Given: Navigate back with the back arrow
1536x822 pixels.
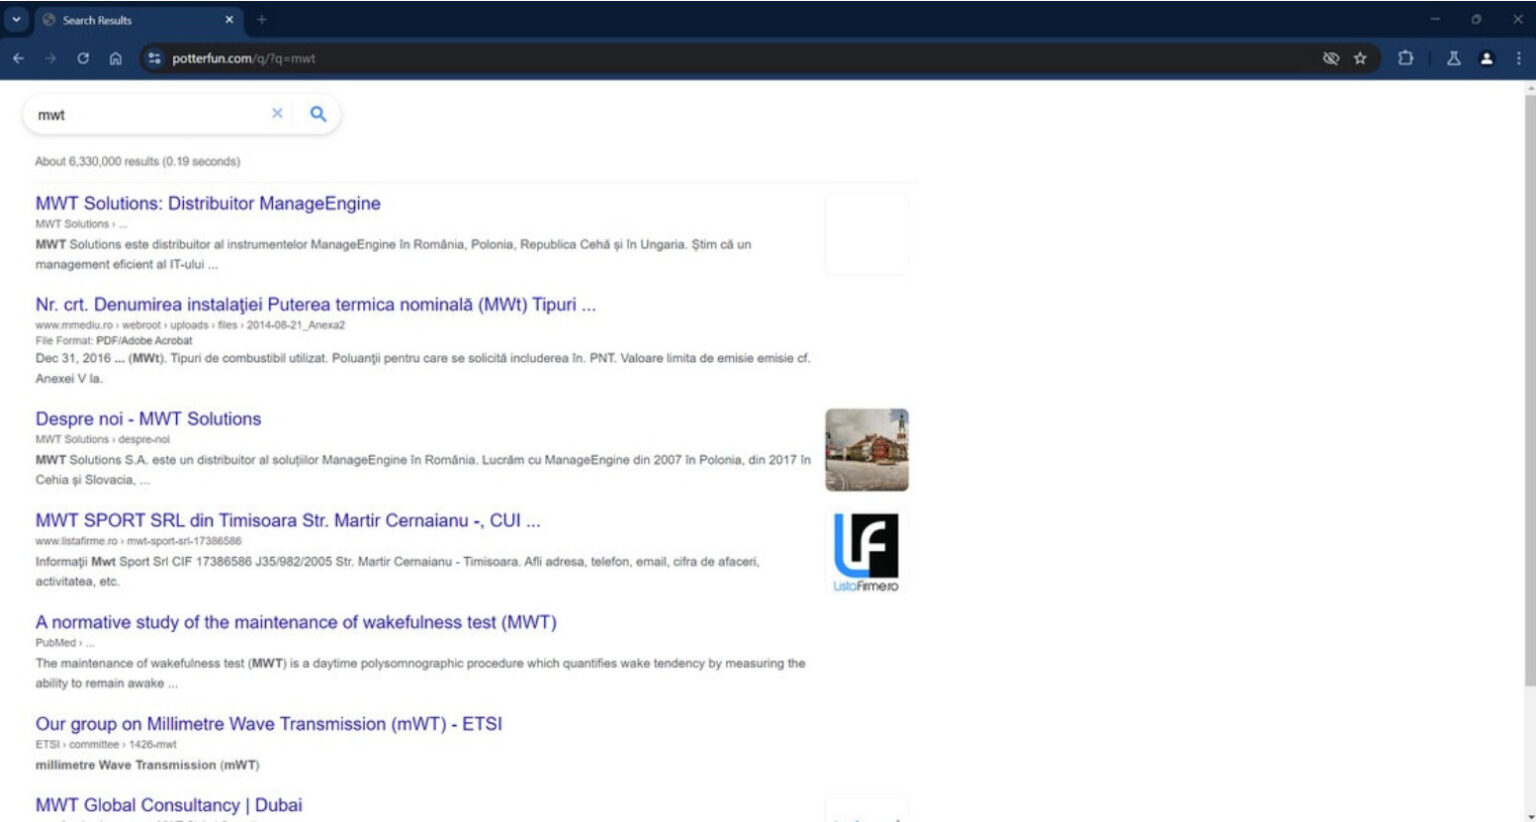Looking at the screenshot, I should tap(18, 58).
